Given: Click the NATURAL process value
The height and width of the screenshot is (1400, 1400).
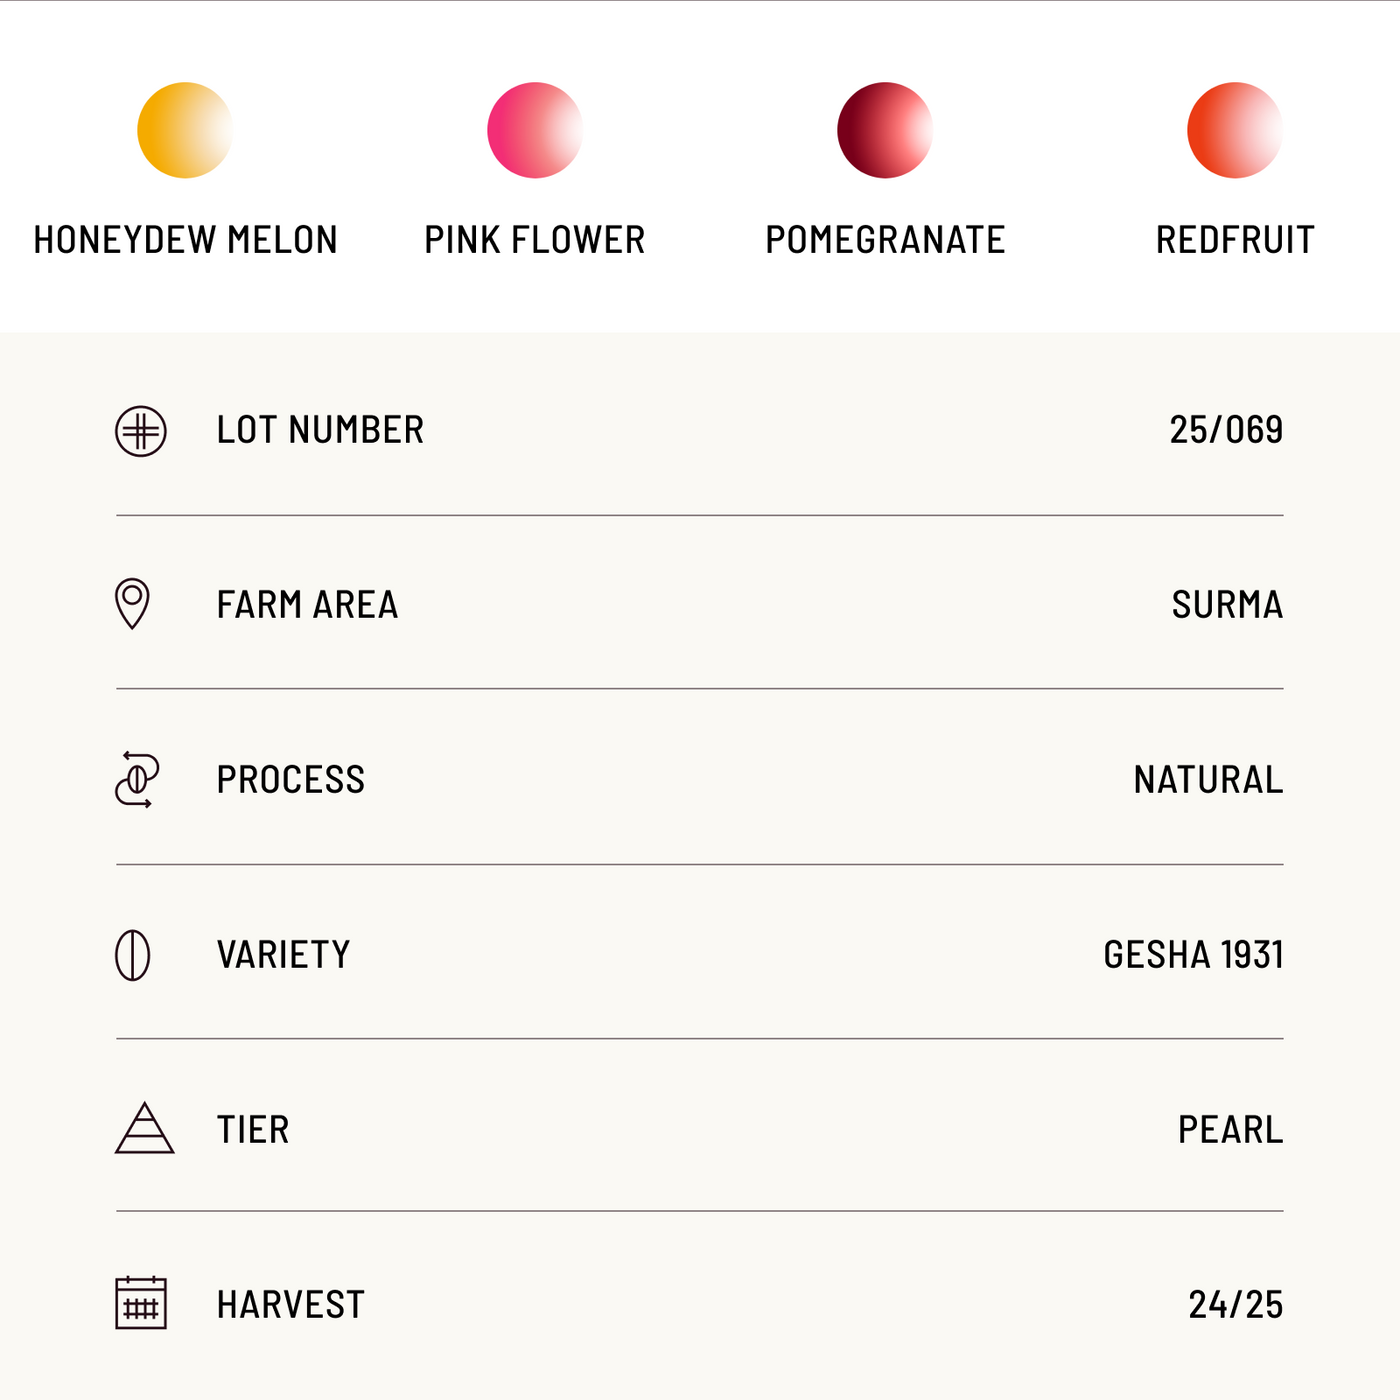Looking at the screenshot, I should coord(1208,780).
